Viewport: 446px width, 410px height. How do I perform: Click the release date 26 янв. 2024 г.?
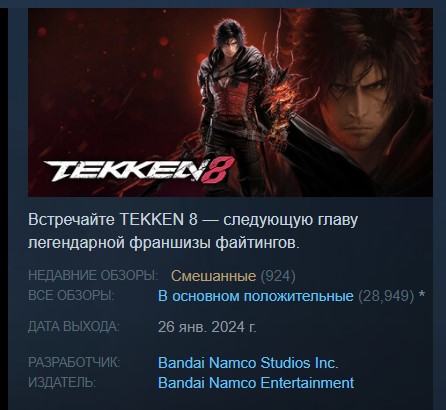click(x=207, y=327)
